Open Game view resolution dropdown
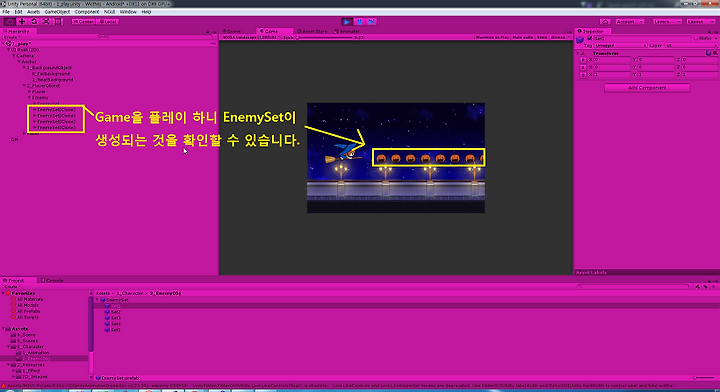Screen dimensions: 720x392 pos(251,37)
